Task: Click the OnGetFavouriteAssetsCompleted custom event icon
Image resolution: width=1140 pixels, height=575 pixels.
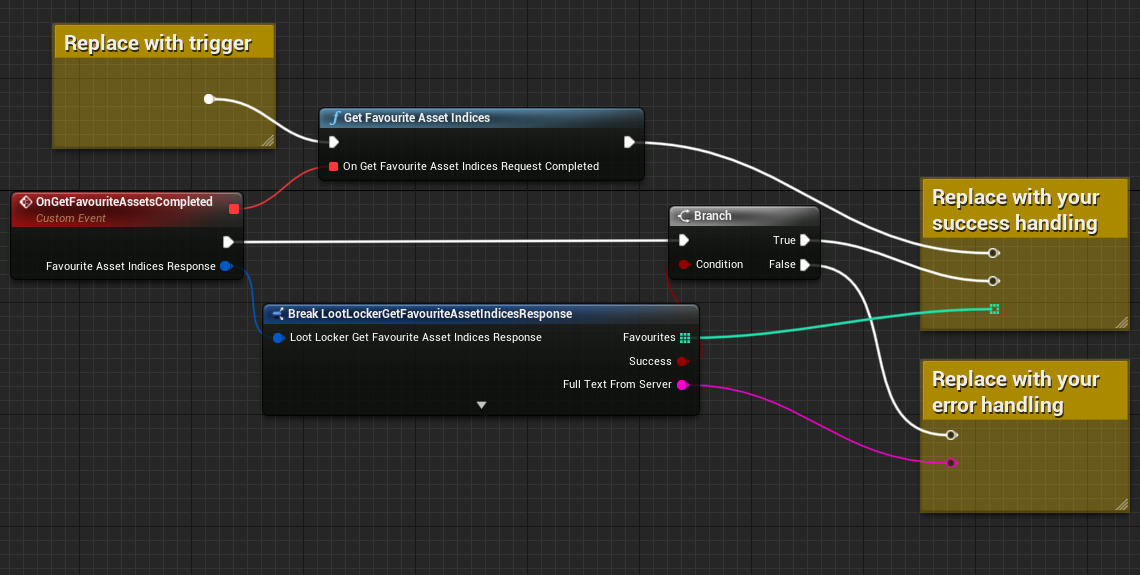Action: point(25,202)
